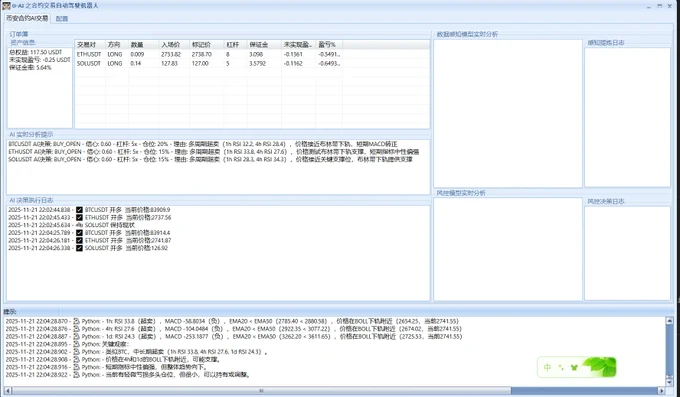This screenshot has width=680, height=397.
Task: Minimize the trading robot window
Action: pos(649,6)
